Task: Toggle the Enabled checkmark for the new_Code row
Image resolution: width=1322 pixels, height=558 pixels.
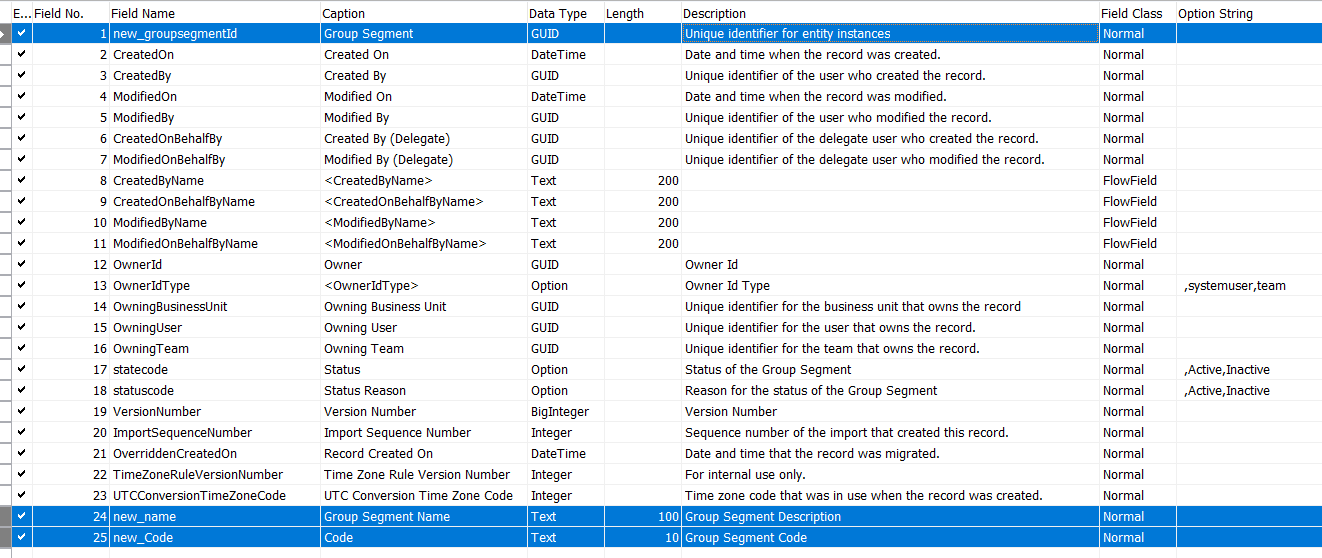Action: (22, 537)
